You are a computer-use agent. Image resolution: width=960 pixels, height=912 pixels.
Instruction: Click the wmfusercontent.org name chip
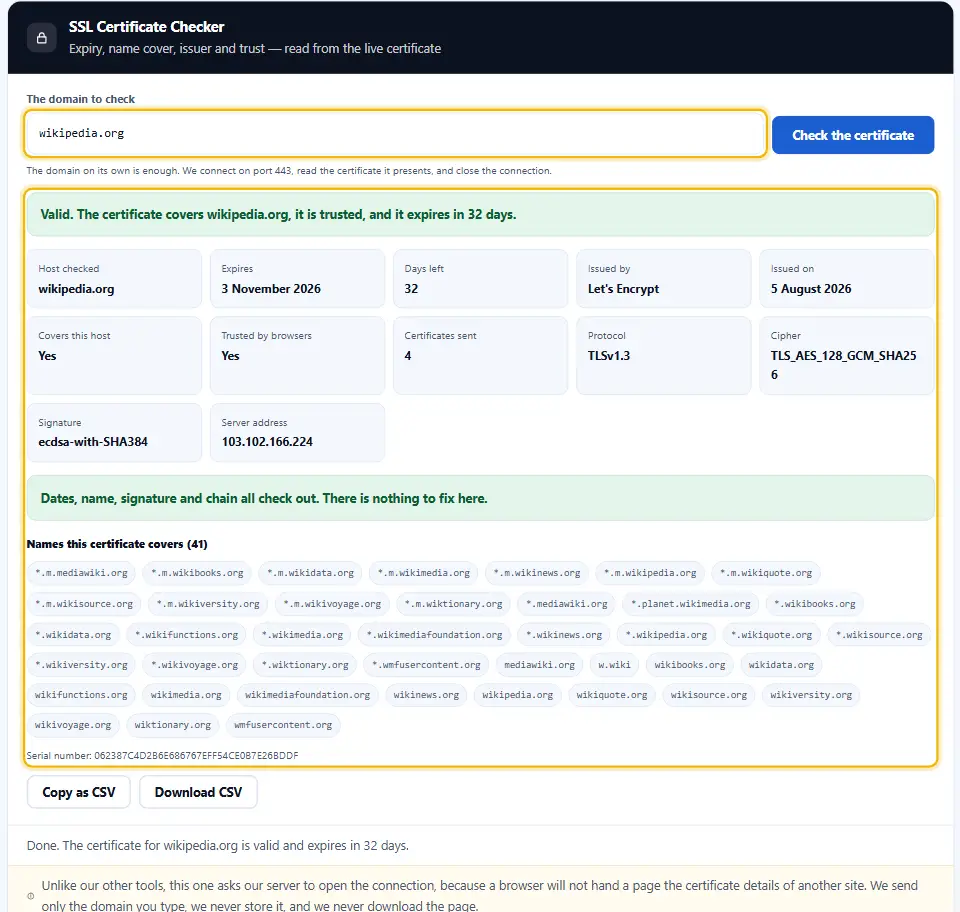(x=283, y=725)
